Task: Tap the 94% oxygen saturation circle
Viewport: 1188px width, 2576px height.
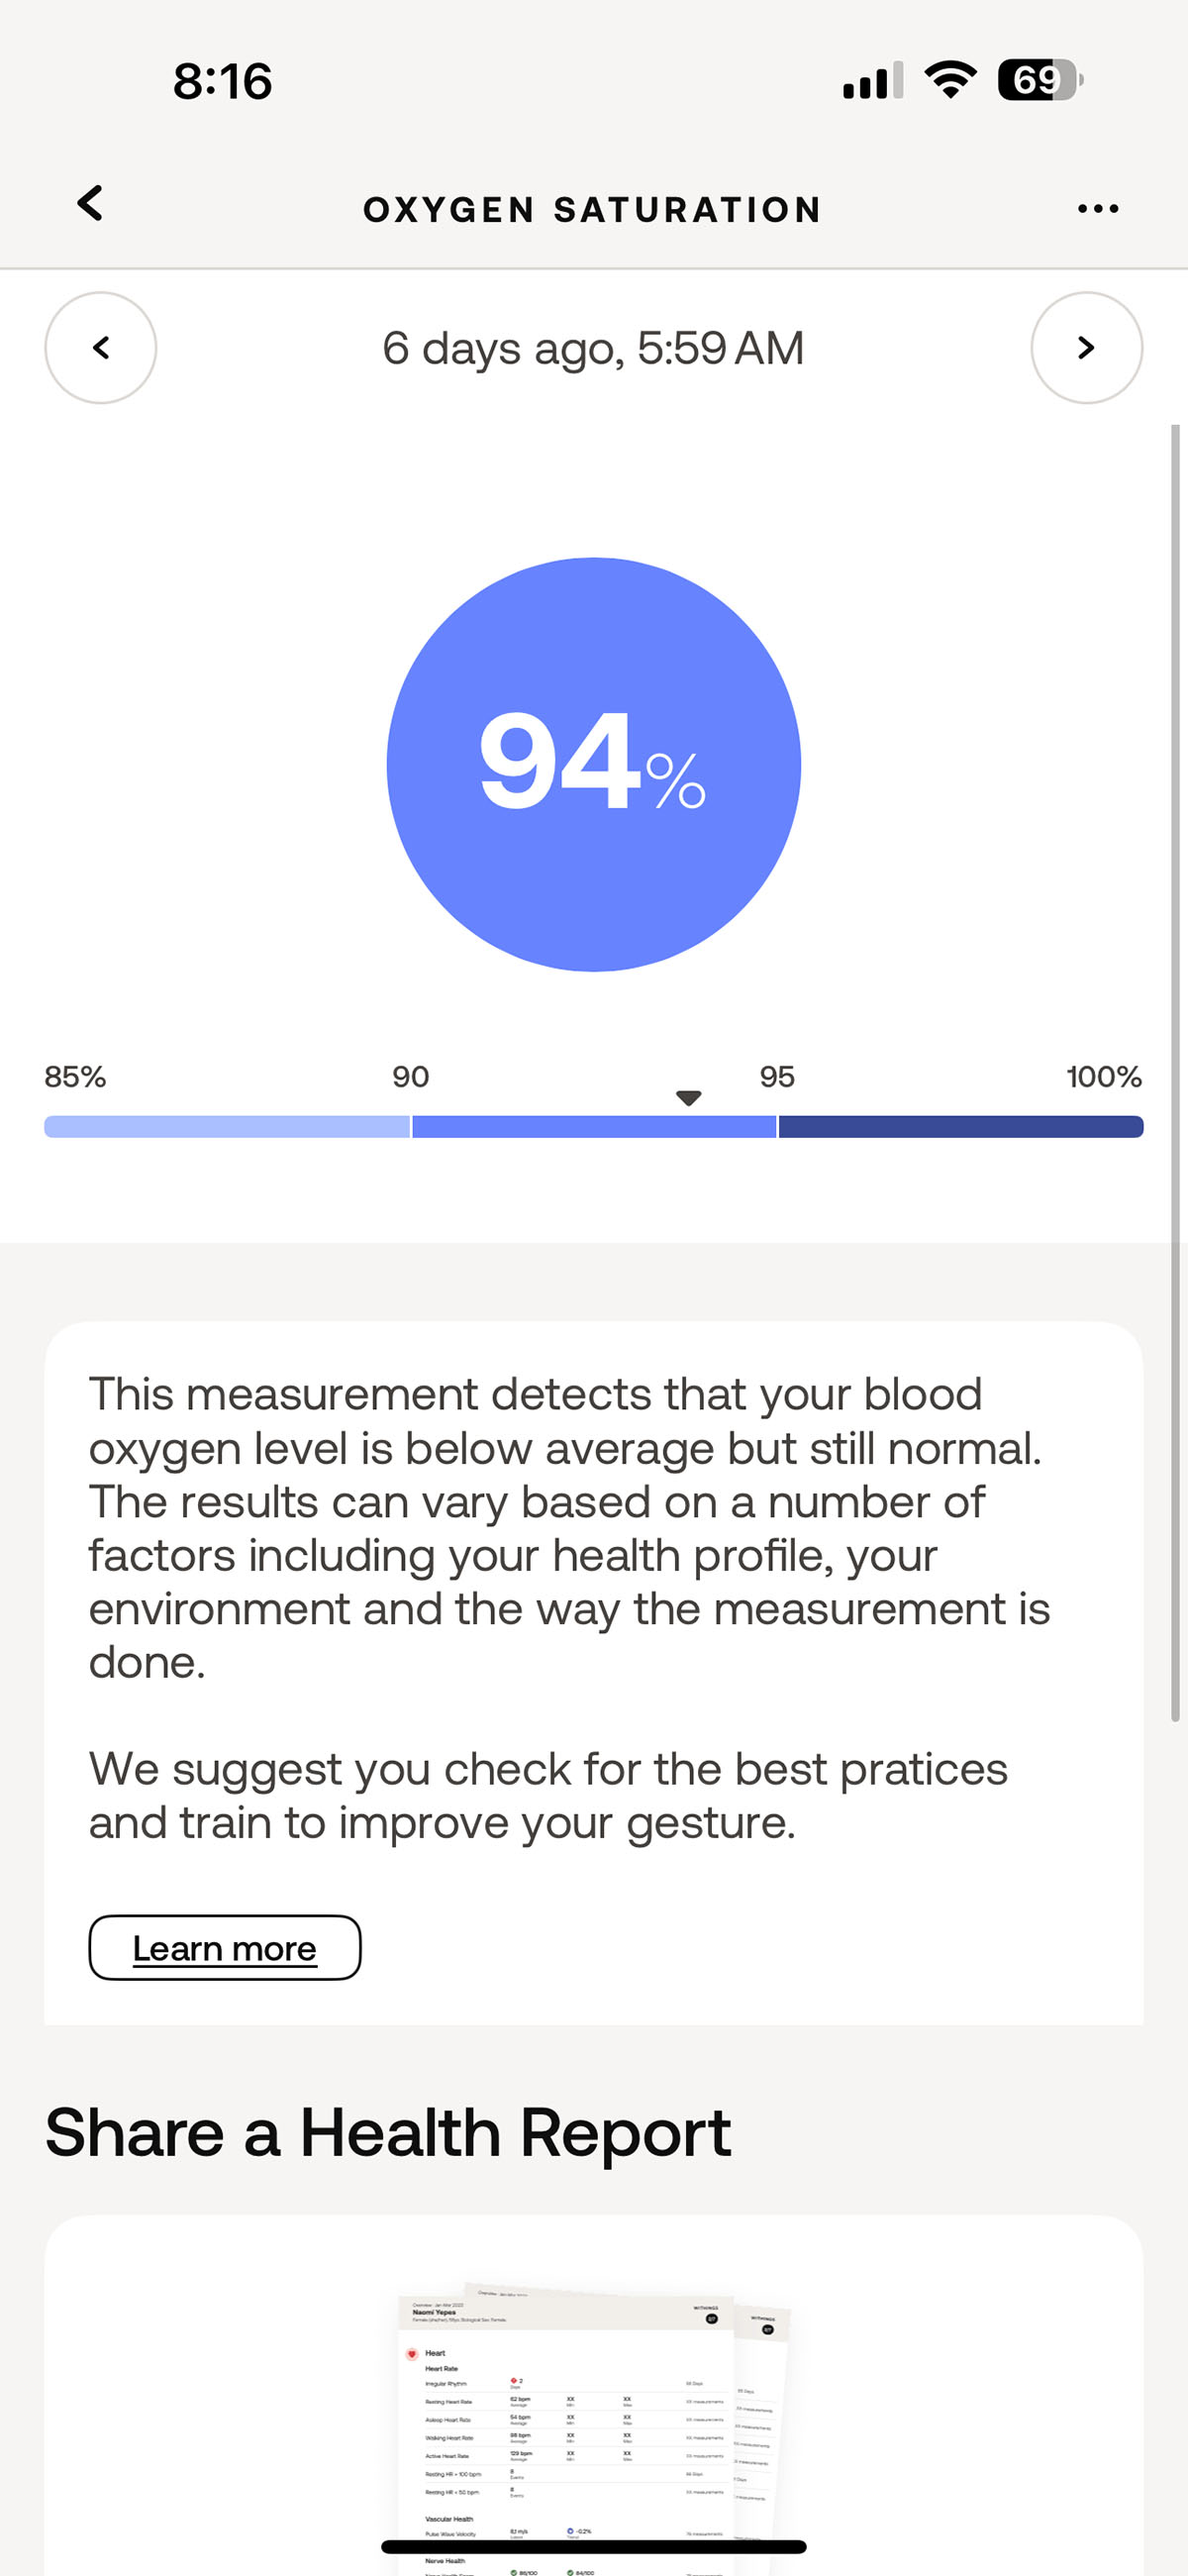Action: pos(594,764)
